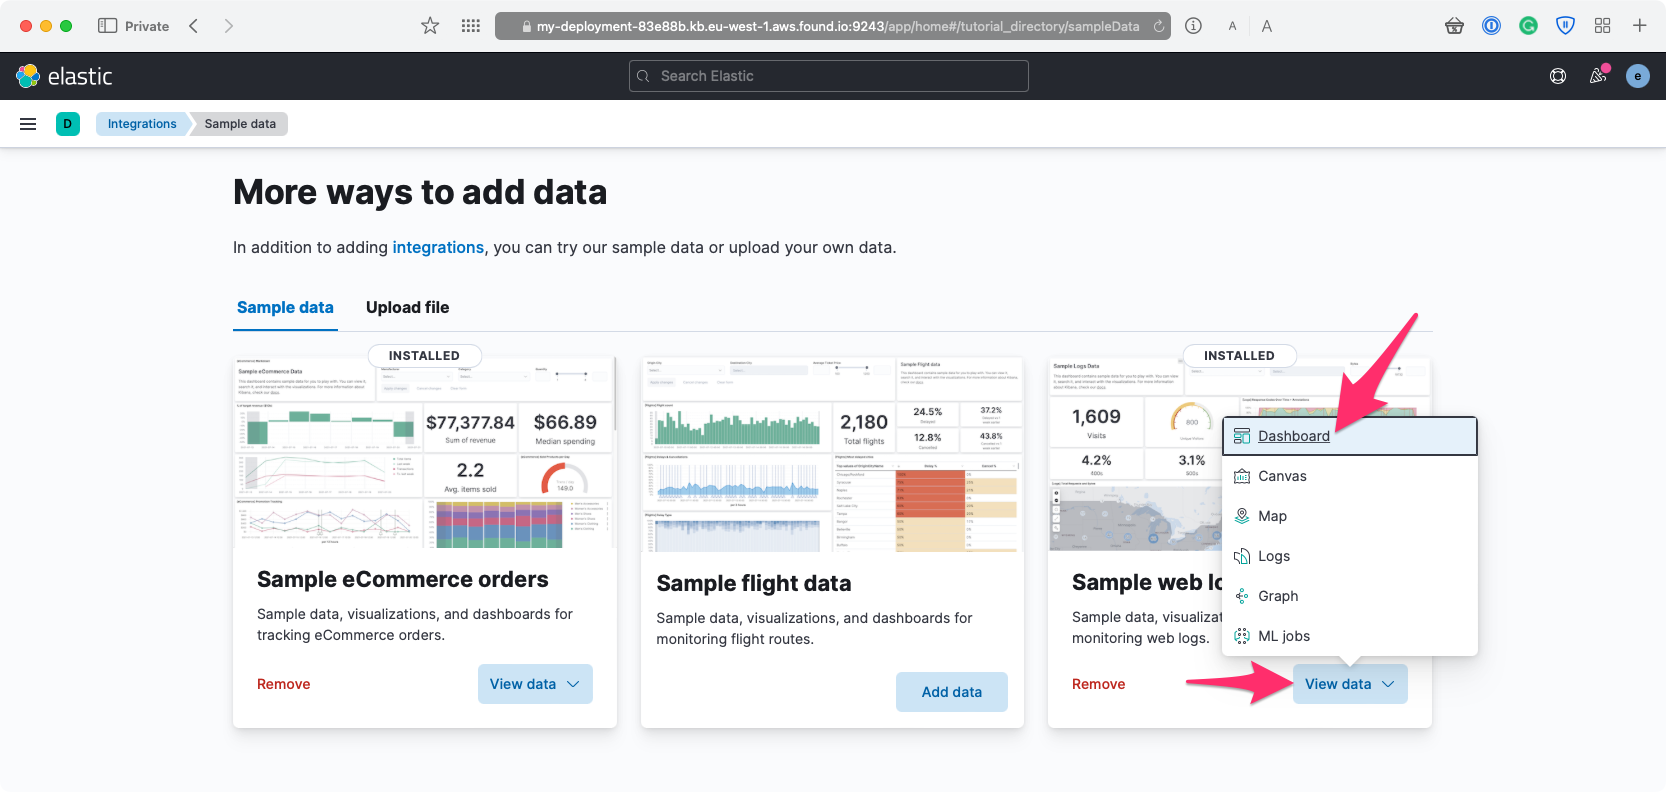Click Add data for flight data
This screenshot has width=1666, height=792.
[951, 692]
